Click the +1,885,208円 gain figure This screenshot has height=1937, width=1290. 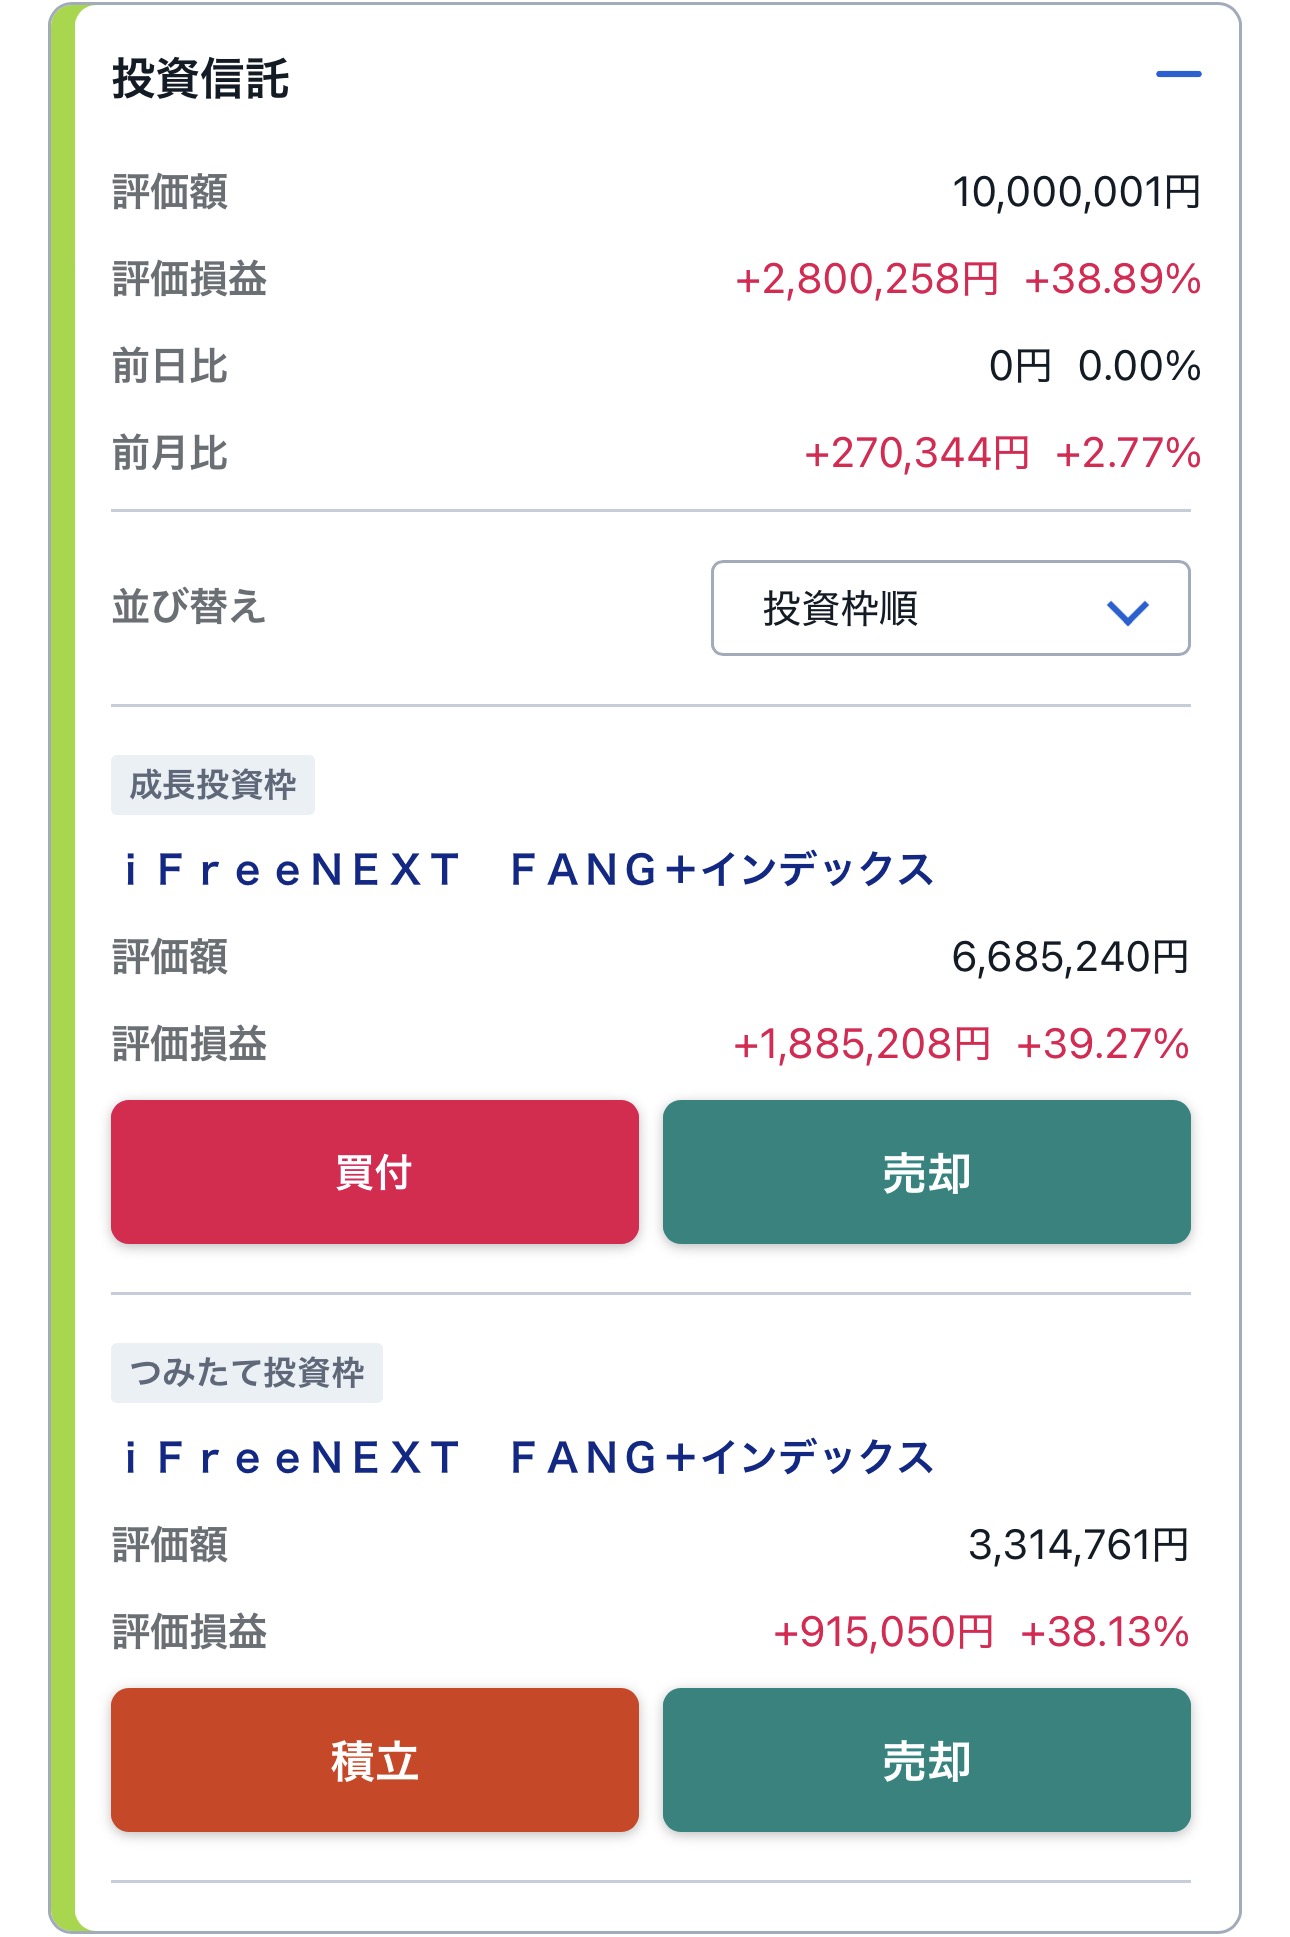[x=861, y=1044]
